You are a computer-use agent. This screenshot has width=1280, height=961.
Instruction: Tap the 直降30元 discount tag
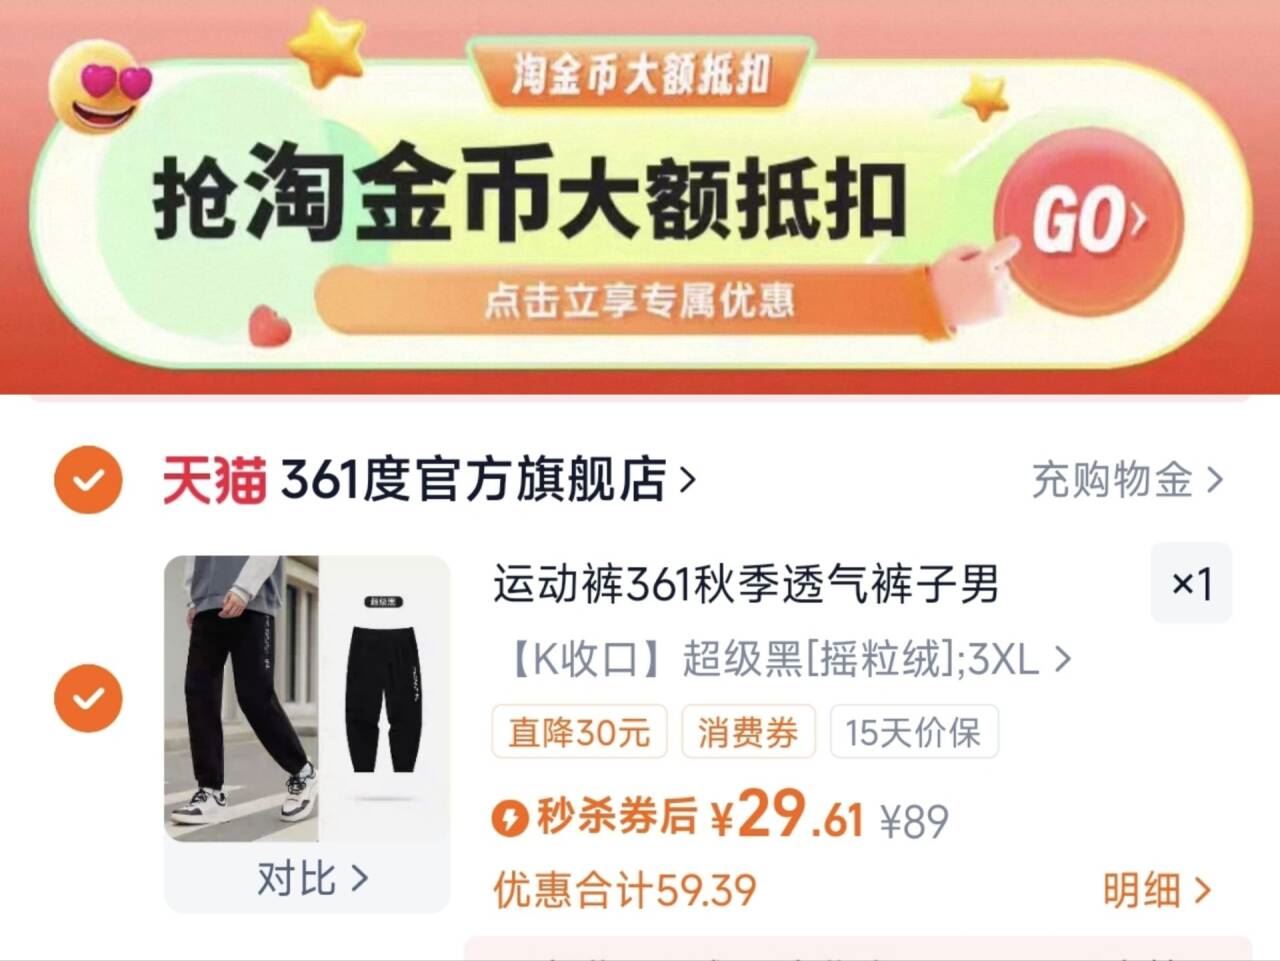pos(579,732)
